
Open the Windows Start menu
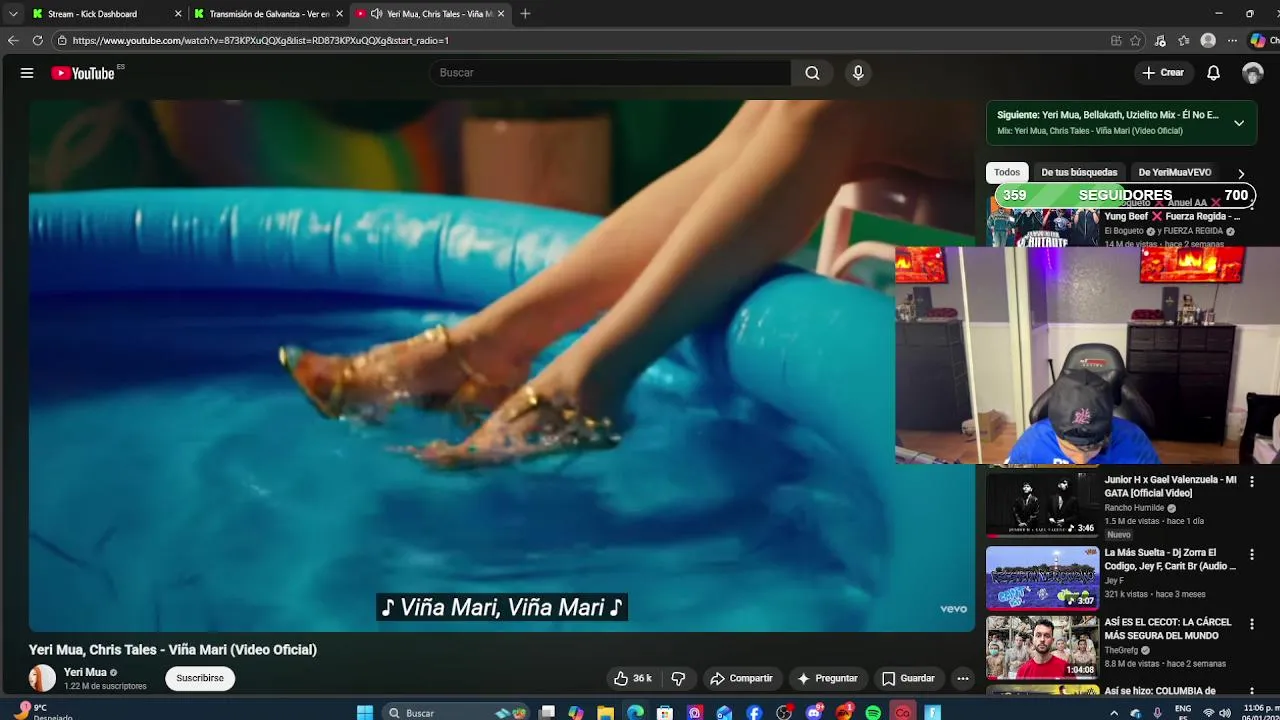(x=365, y=713)
